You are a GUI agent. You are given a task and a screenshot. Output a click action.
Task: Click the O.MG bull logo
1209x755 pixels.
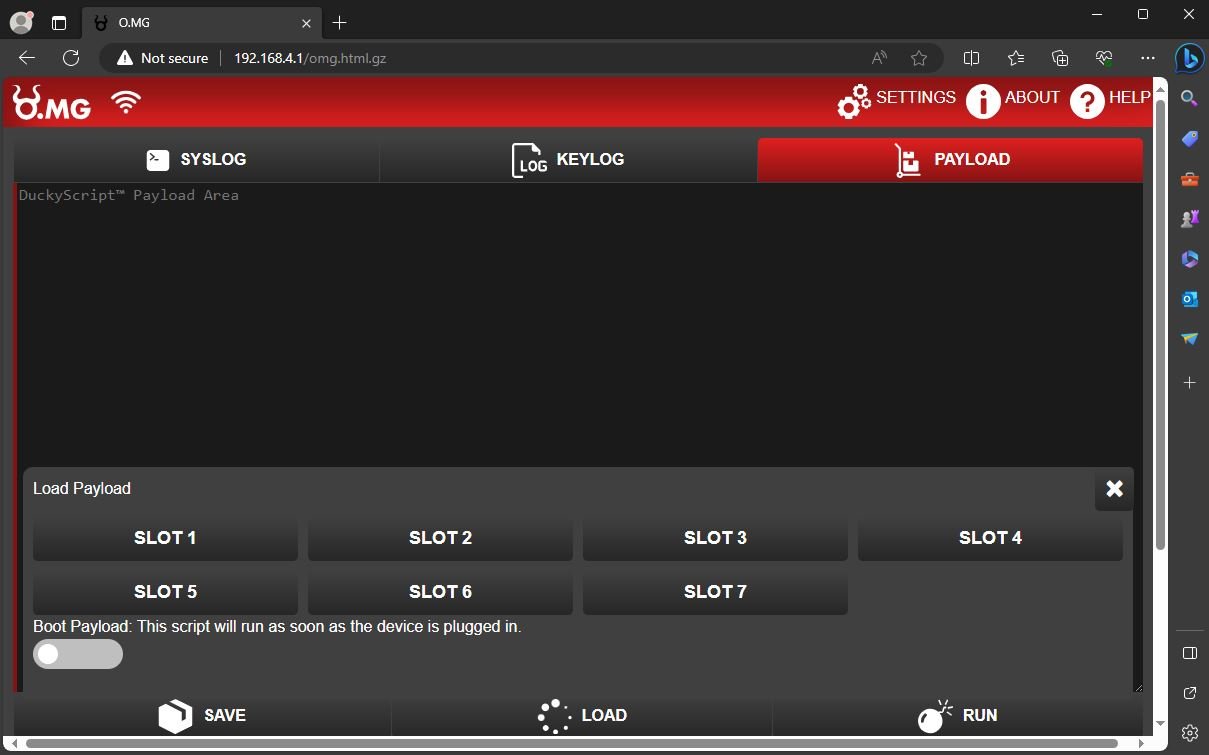pyautogui.click(x=52, y=102)
